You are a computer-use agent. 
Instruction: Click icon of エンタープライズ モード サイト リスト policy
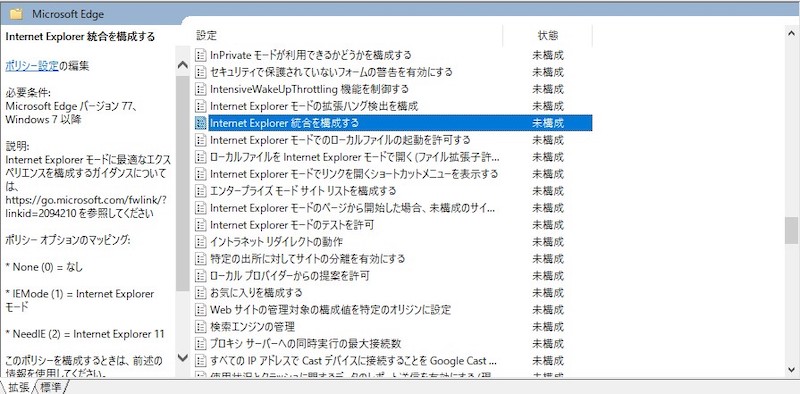point(201,191)
